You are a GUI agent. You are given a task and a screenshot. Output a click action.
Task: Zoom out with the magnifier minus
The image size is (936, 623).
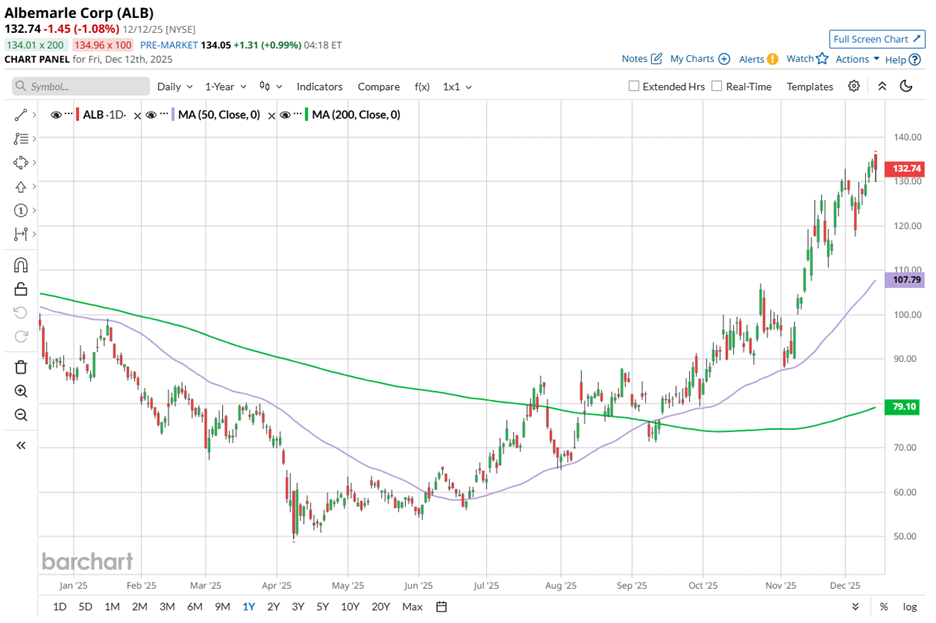tap(21, 415)
